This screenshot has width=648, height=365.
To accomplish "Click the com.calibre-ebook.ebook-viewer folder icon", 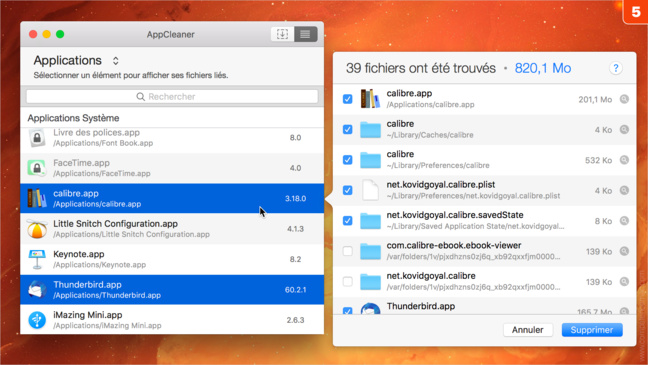I will 370,251.
